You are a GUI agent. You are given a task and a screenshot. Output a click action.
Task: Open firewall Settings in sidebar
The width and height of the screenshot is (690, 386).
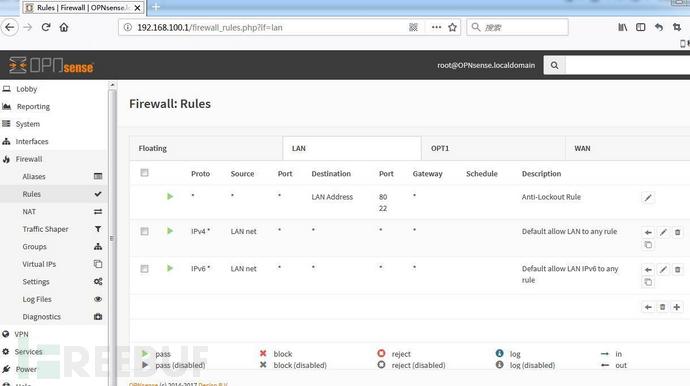point(54,282)
